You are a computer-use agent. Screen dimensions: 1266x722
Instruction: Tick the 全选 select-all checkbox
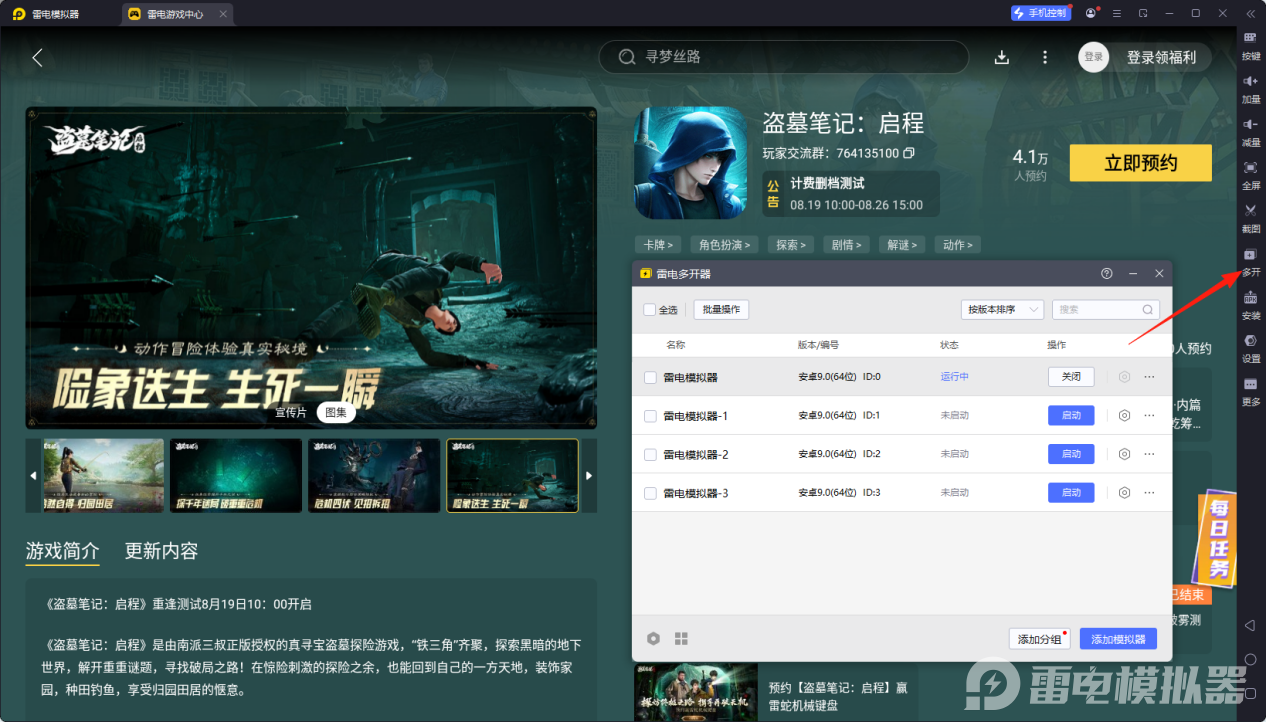(650, 310)
